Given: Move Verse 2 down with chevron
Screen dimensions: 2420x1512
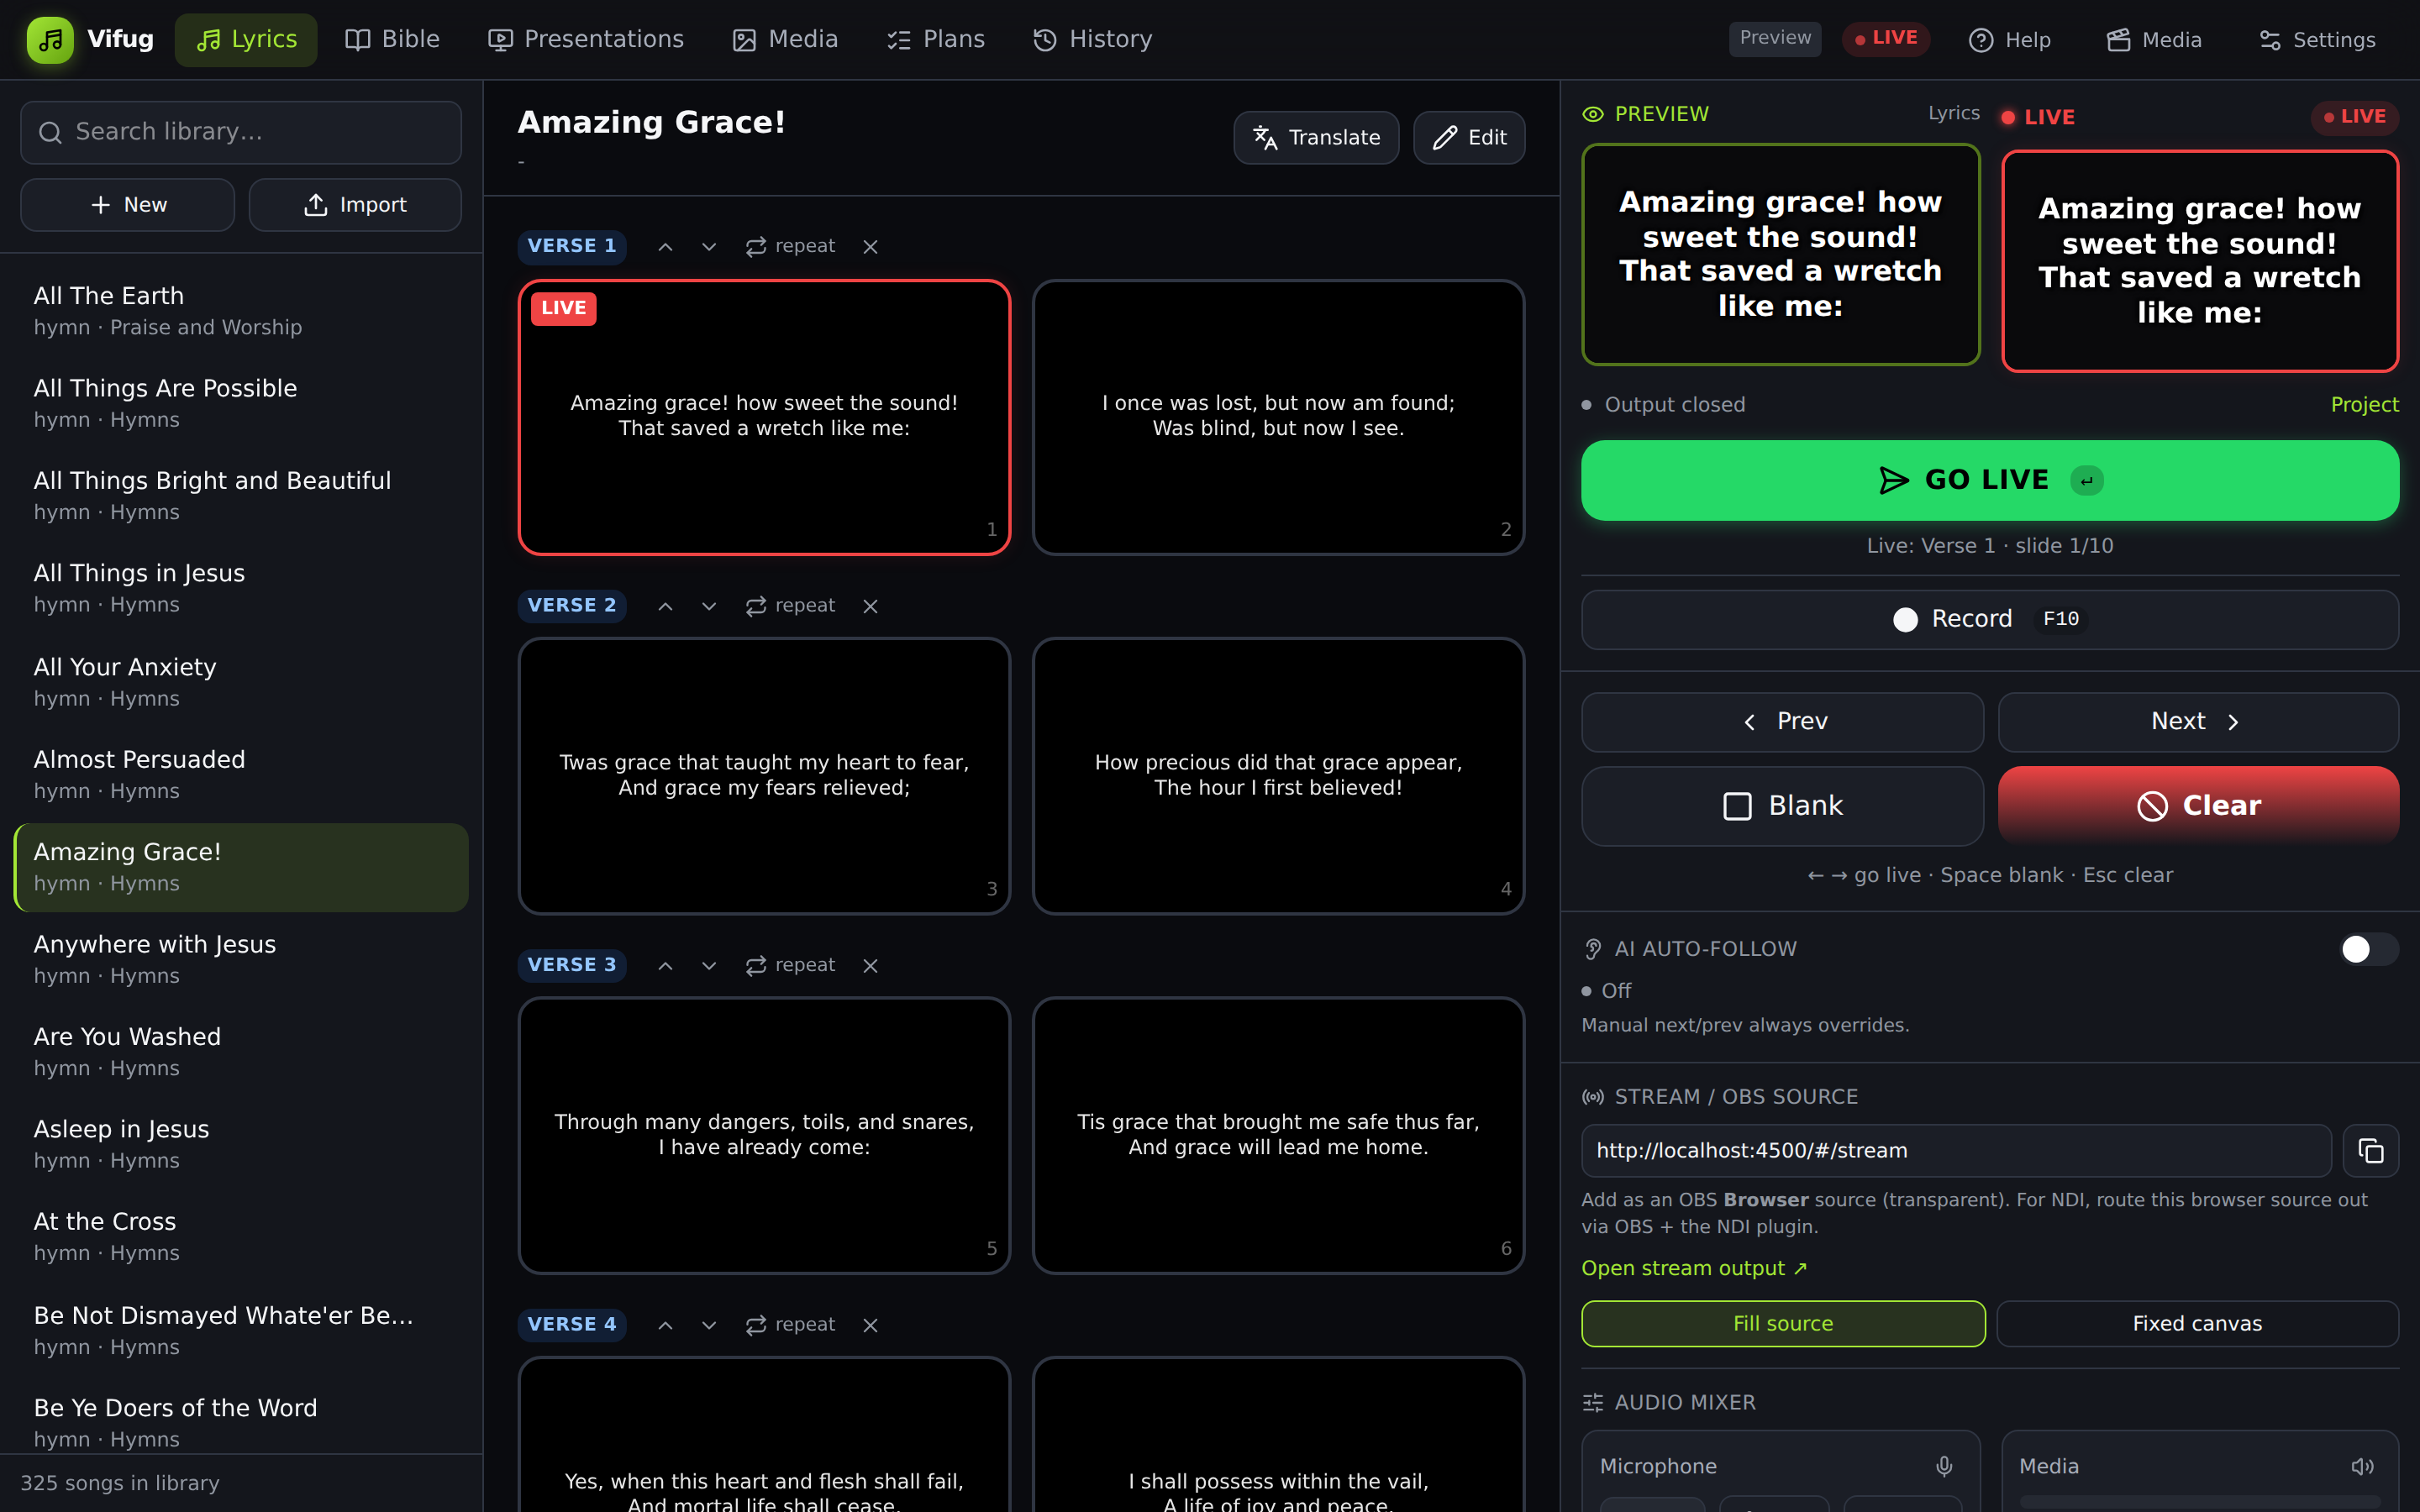Looking at the screenshot, I should [709, 606].
